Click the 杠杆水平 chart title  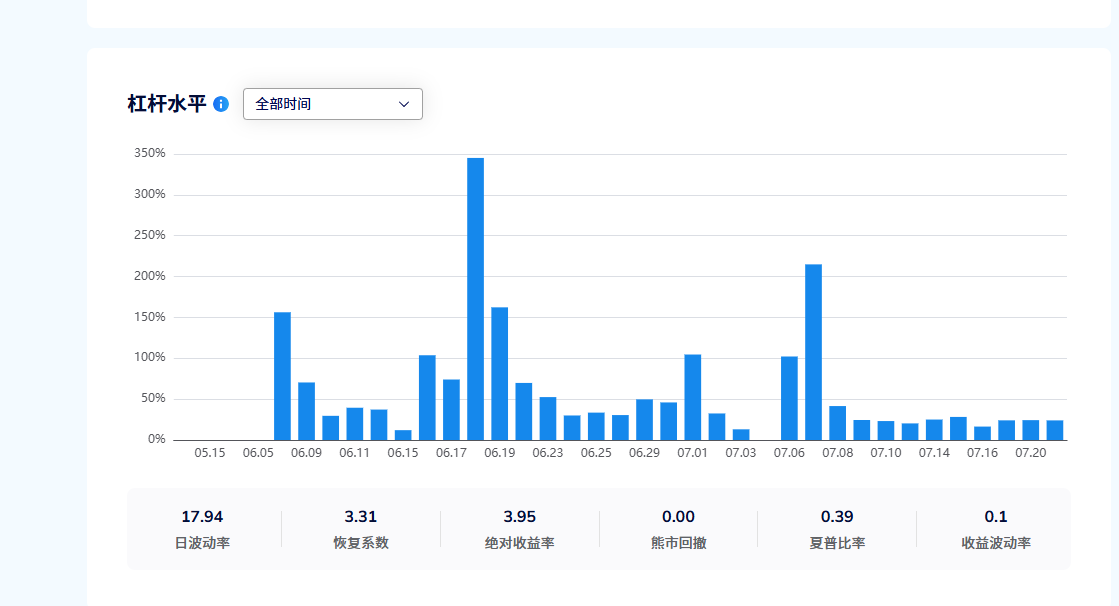coord(167,104)
